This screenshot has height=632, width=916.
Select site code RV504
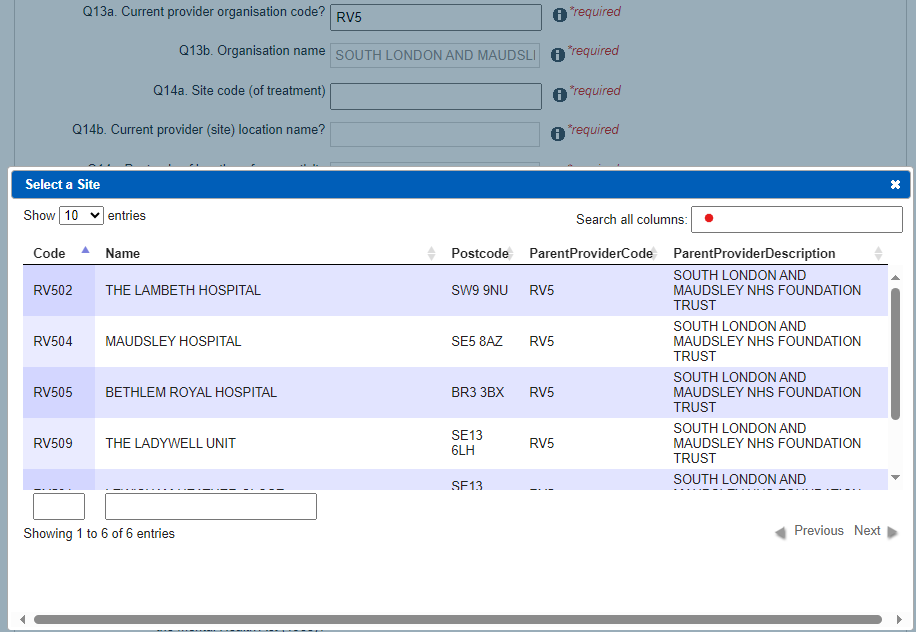53,341
